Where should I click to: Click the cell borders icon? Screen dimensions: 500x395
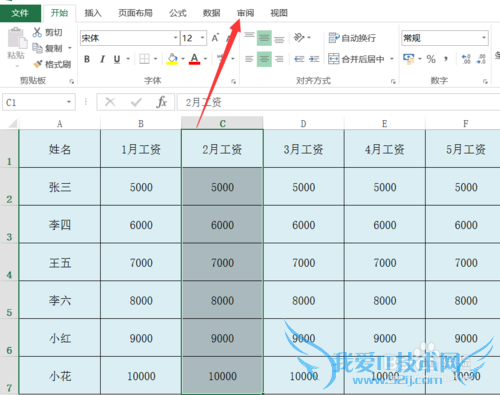[x=144, y=59]
